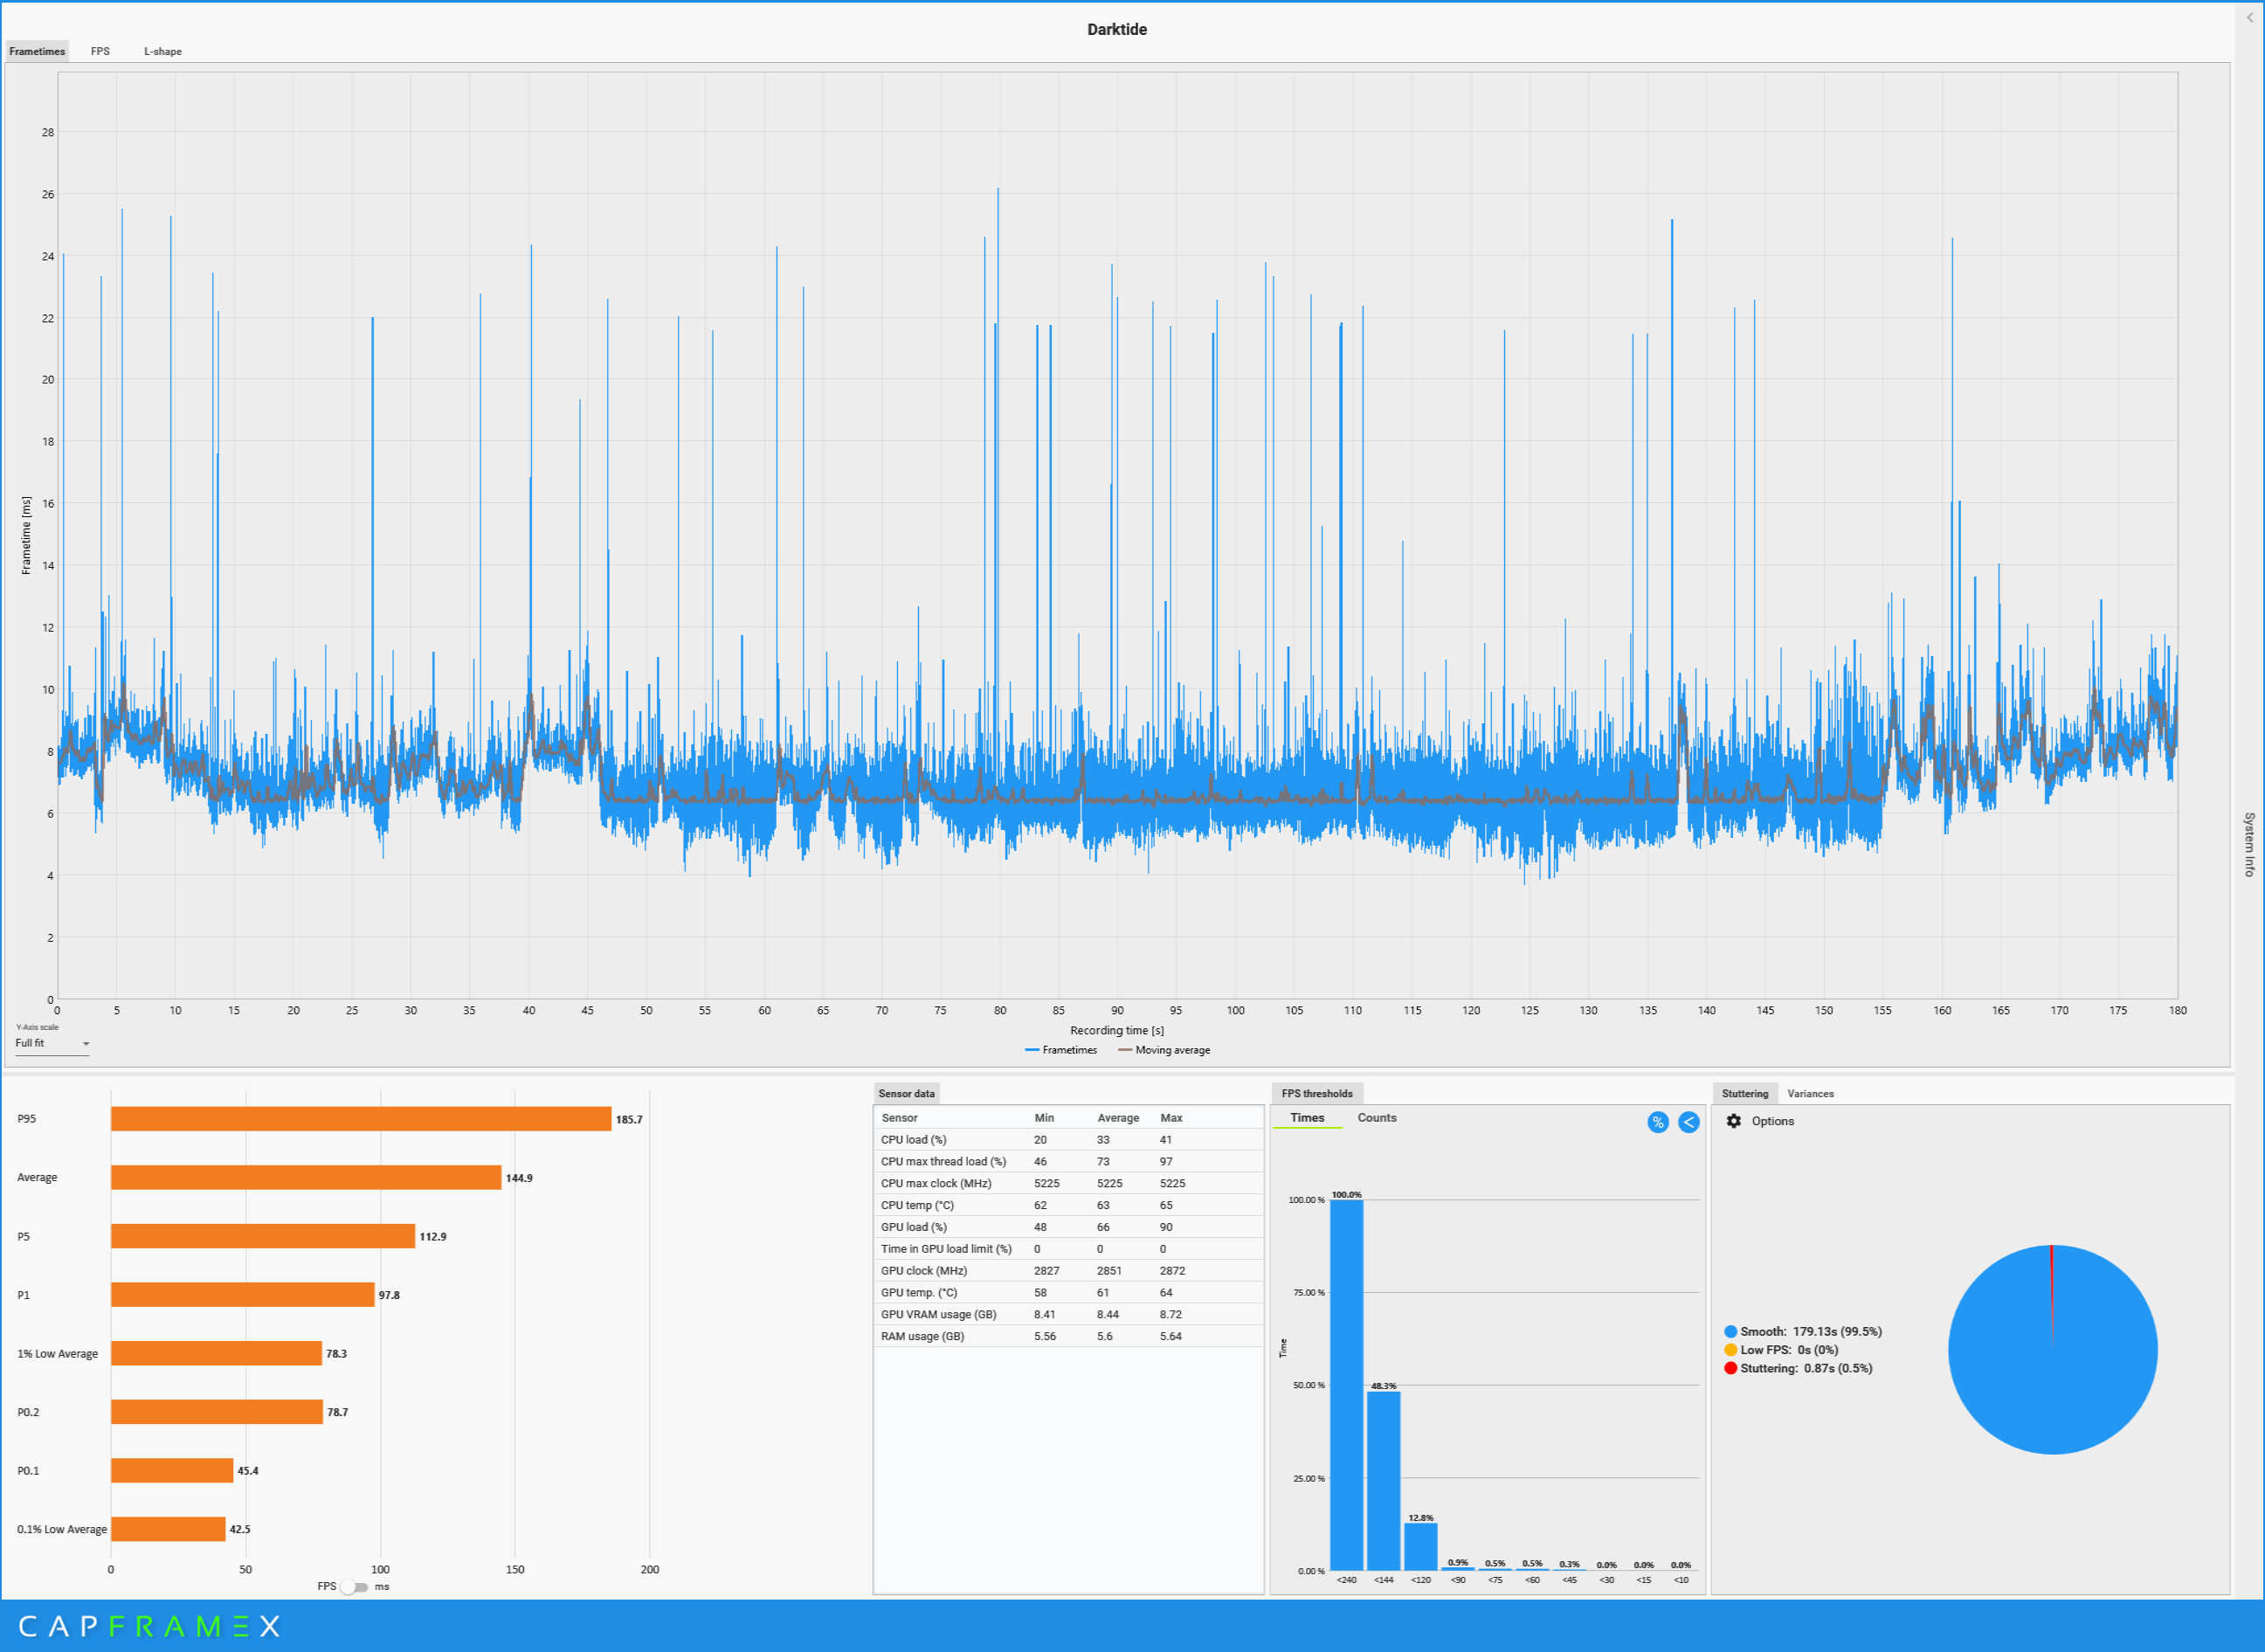Screen dimensions: 2265x1652
Task: Click the 0.1% Low Average bar
Action: coord(168,1529)
